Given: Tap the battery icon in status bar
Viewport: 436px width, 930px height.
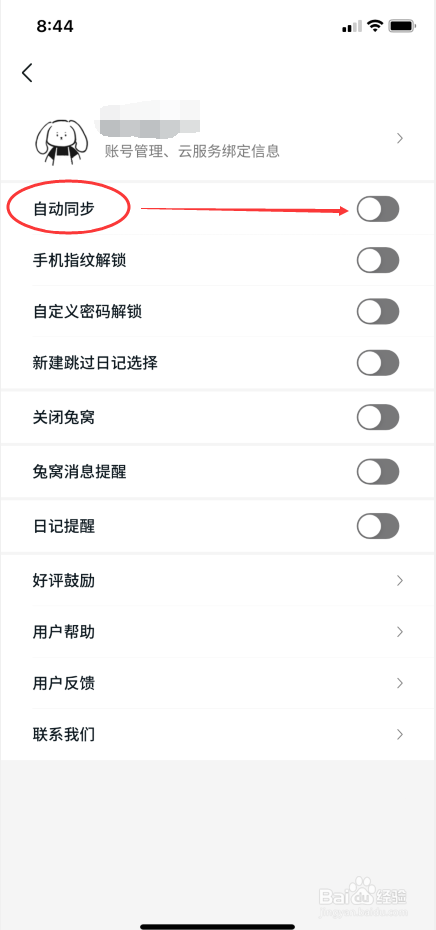Looking at the screenshot, I should point(403,26).
